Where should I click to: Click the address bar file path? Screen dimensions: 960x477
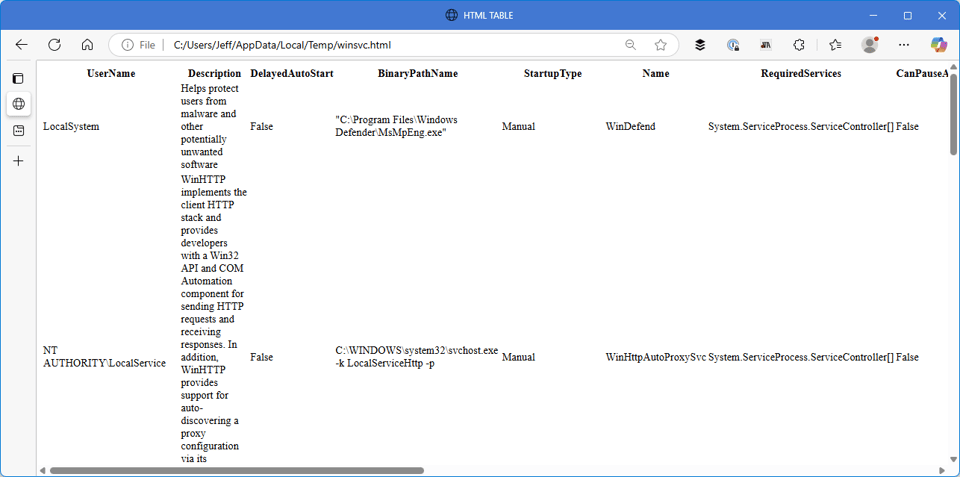(x=280, y=45)
